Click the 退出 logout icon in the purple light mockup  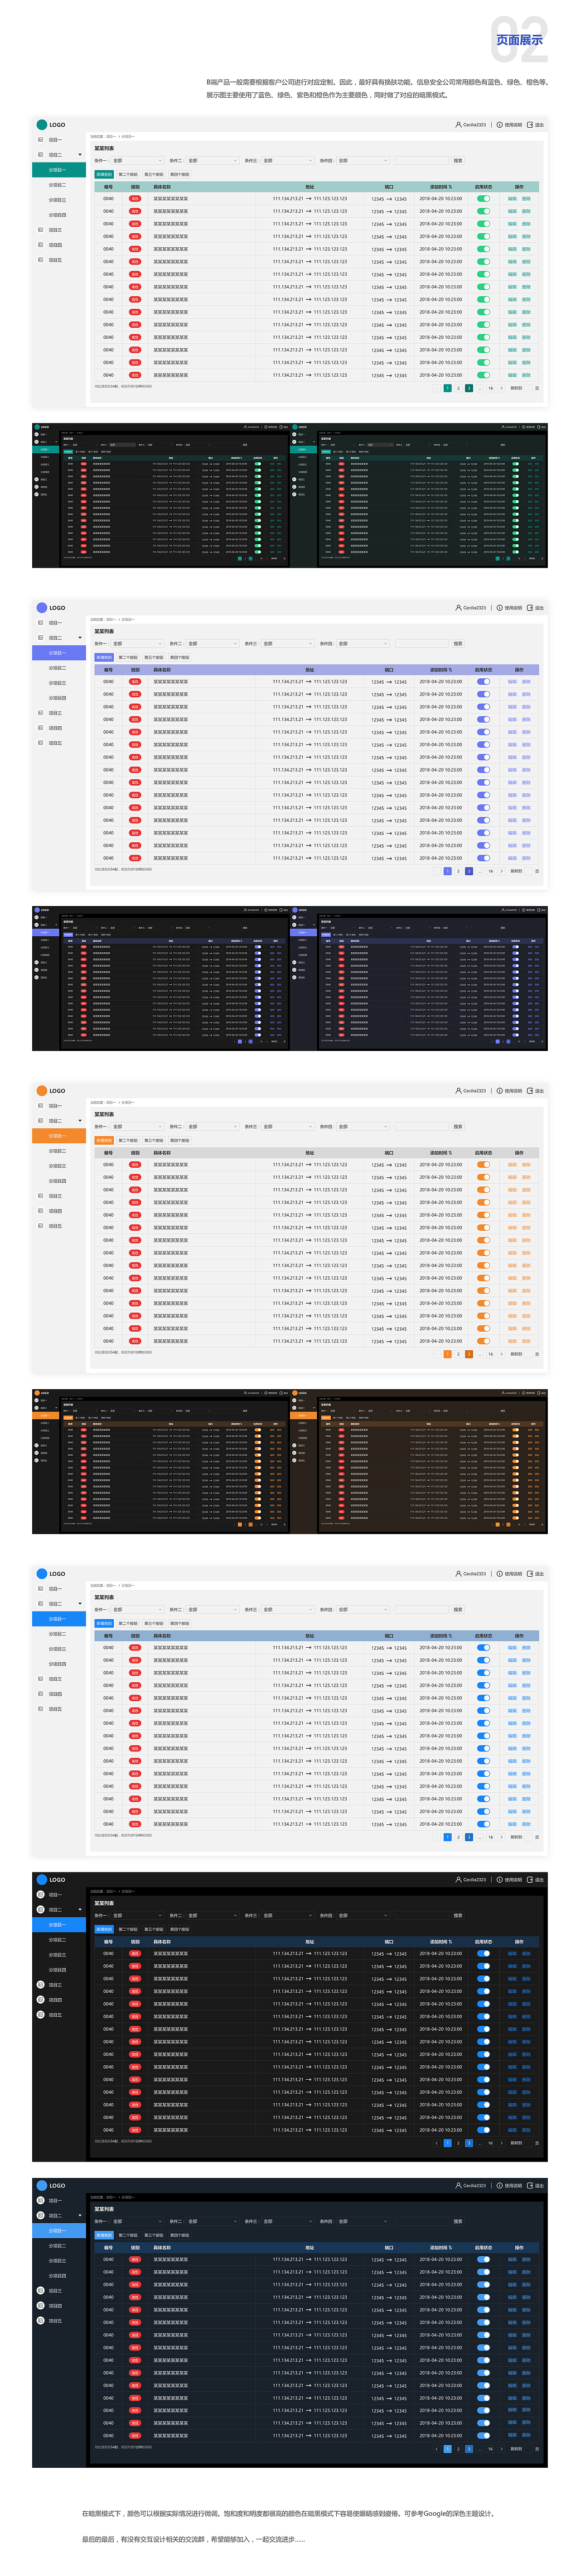point(530,608)
